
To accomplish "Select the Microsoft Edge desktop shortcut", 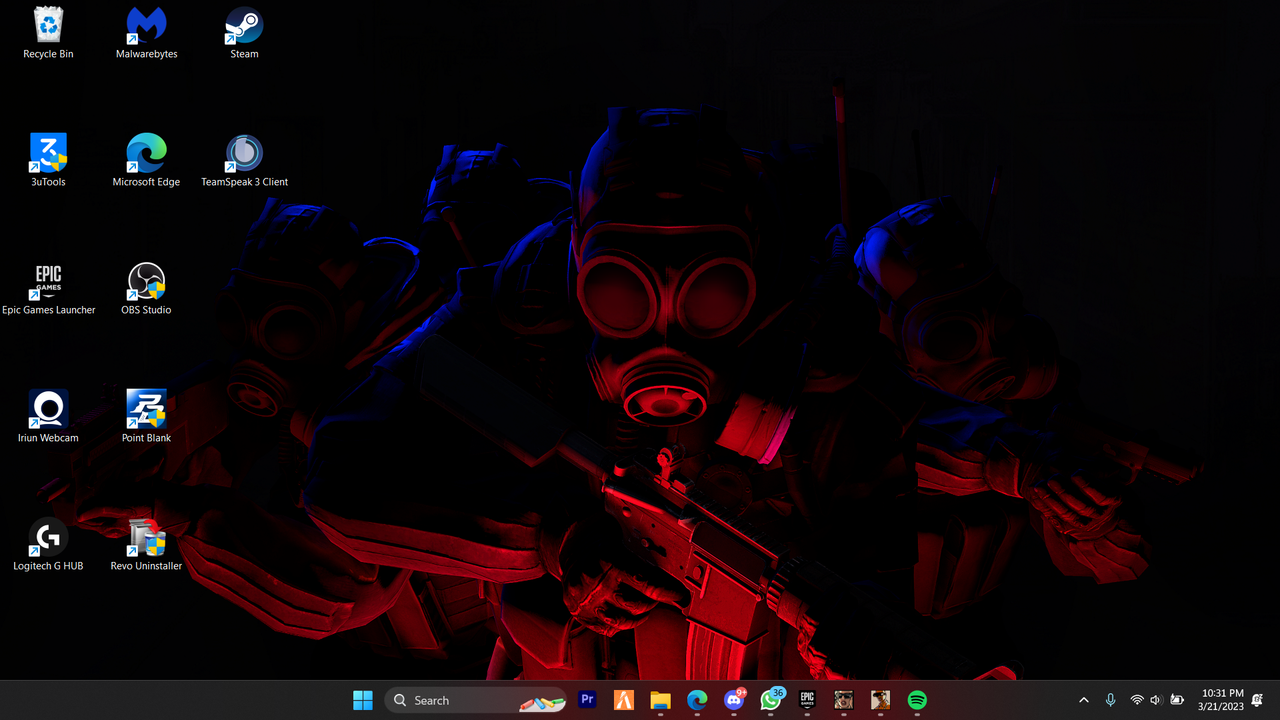I will tap(146, 160).
